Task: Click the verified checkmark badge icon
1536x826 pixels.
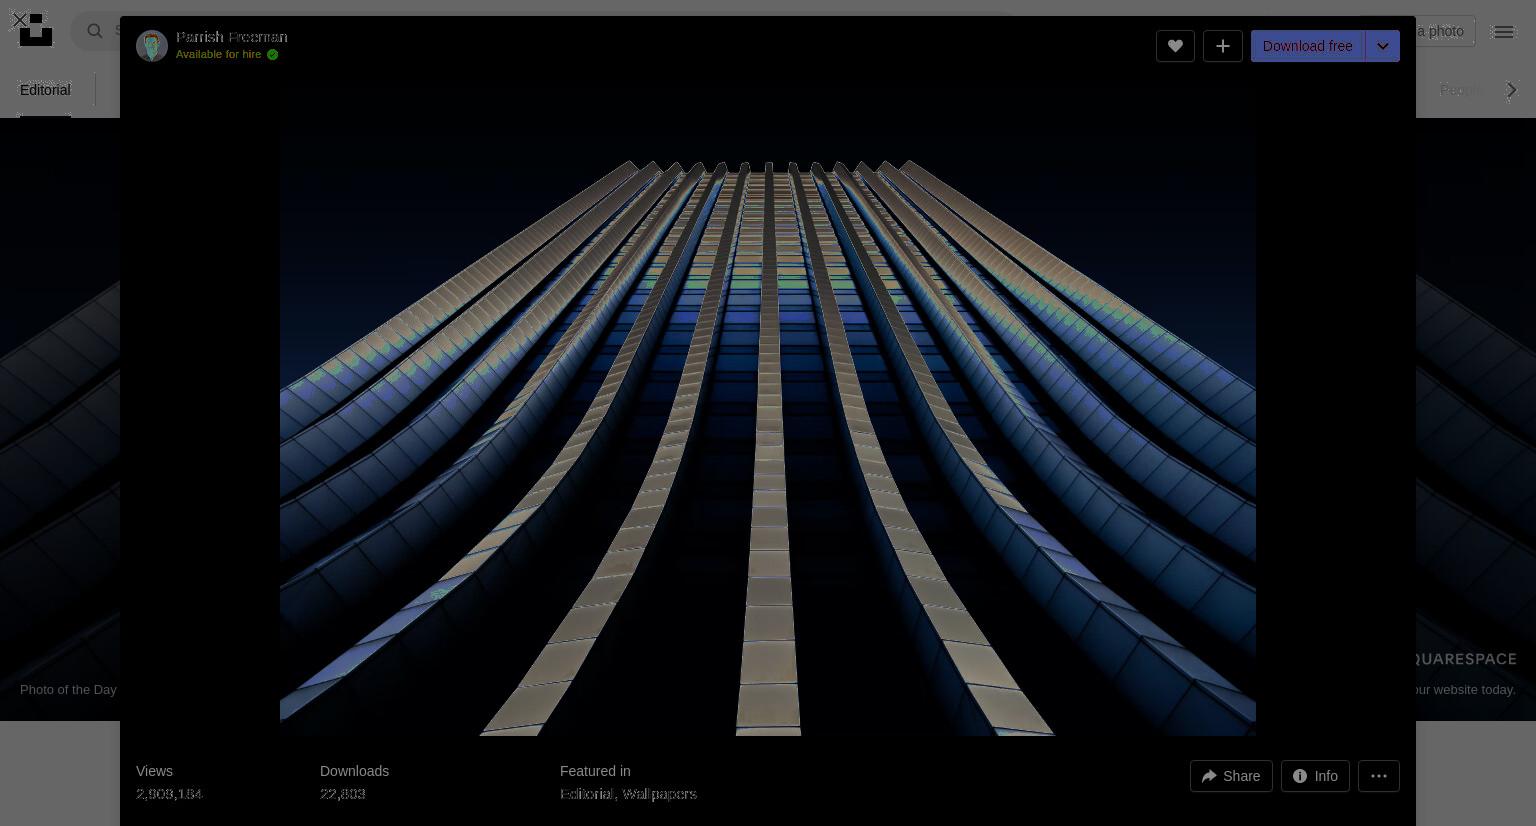Action: coord(272,54)
